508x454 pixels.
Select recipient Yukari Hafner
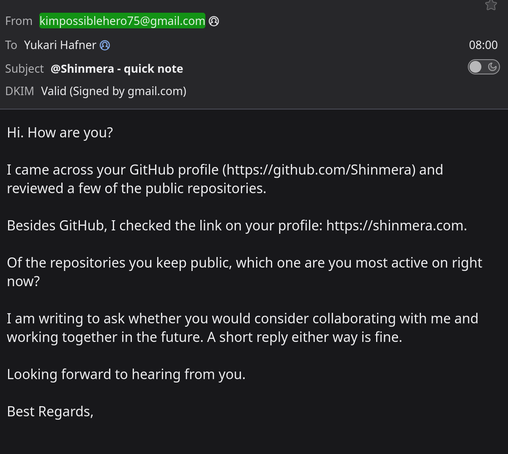[60, 45]
